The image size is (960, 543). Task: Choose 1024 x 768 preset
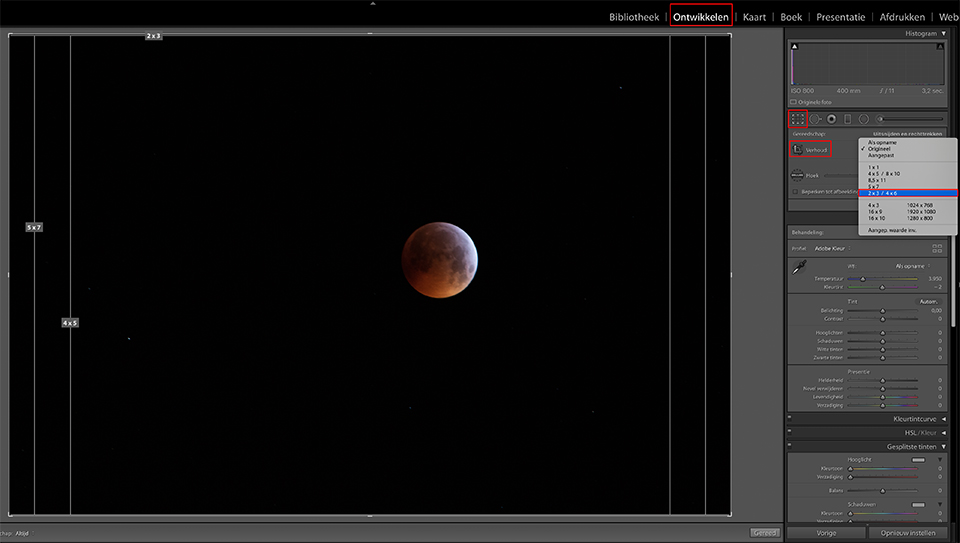point(920,205)
